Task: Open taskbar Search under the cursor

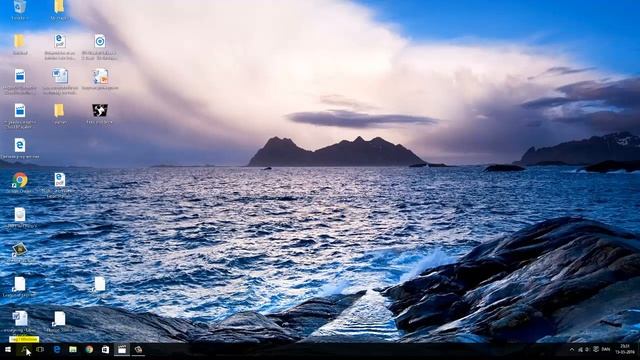Action: (x=24, y=350)
